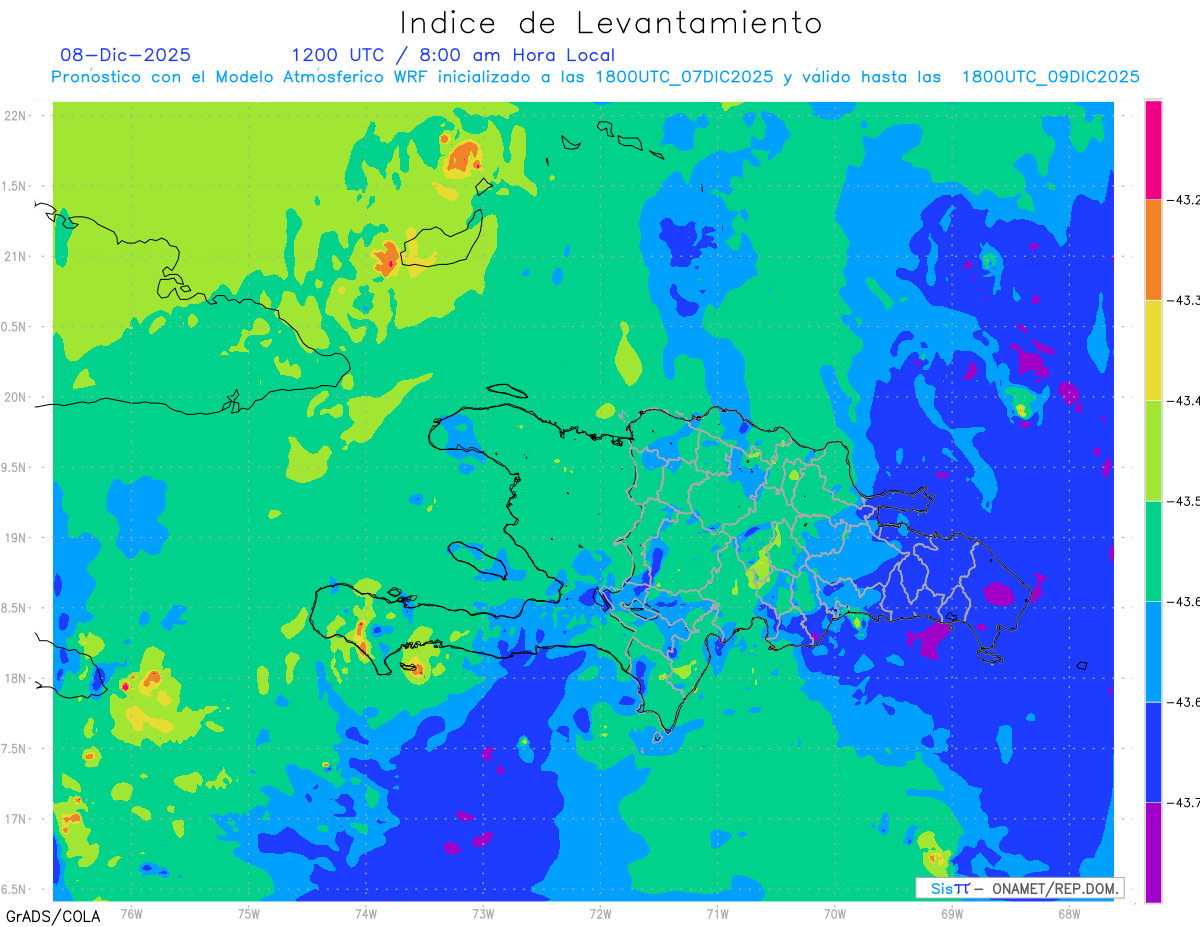This screenshot has width=1200, height=927.
Task: Click "1200 UTC / 8:00 am Hora Local"
Action: point(453,55)
